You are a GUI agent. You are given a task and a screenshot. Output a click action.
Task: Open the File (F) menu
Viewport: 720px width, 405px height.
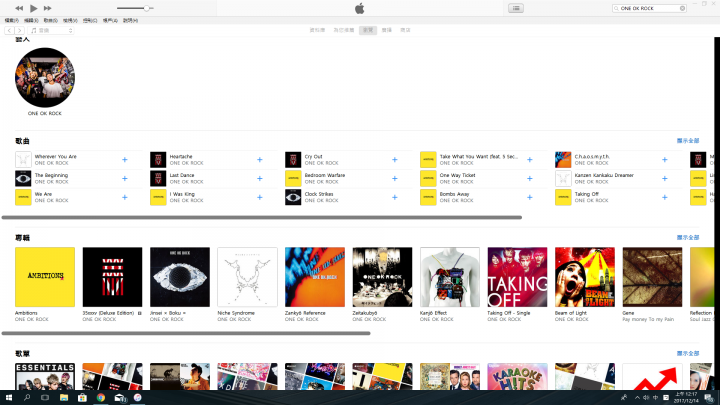[x=11, y=20]
